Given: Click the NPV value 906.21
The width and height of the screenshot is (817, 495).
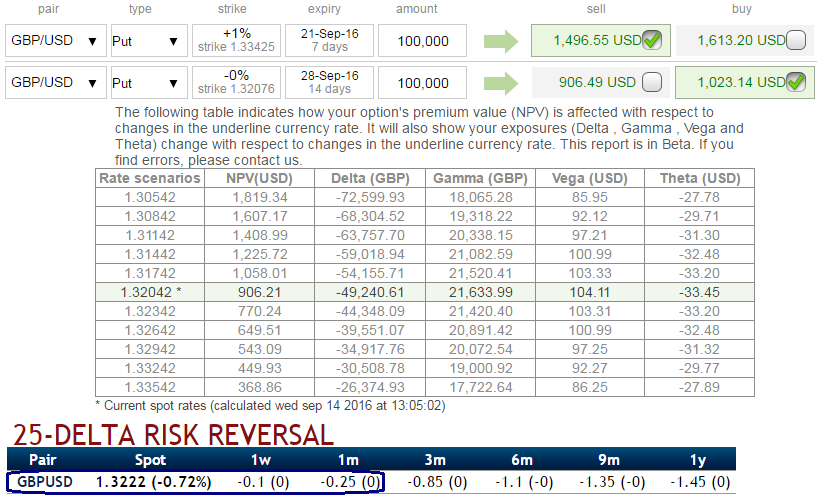Looking at the screenshot, I should point(259,292).
